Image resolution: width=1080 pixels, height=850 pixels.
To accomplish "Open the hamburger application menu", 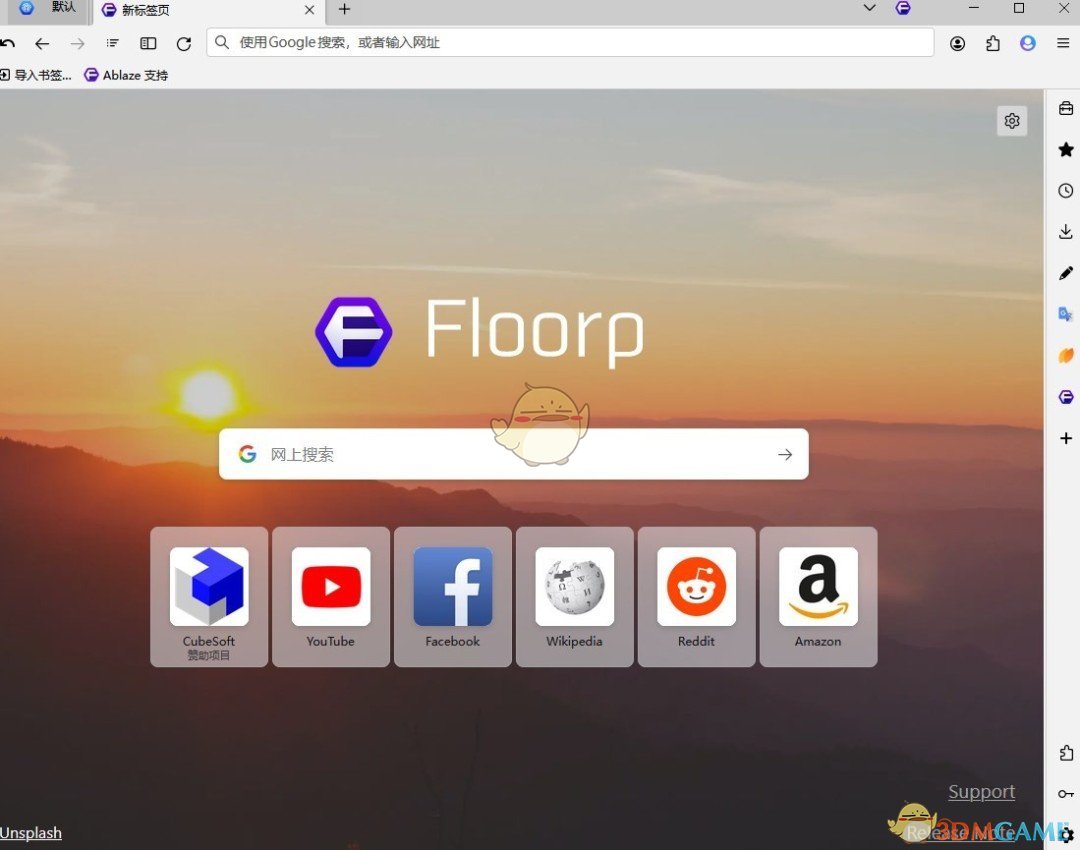I will (x=1063, y=43).
